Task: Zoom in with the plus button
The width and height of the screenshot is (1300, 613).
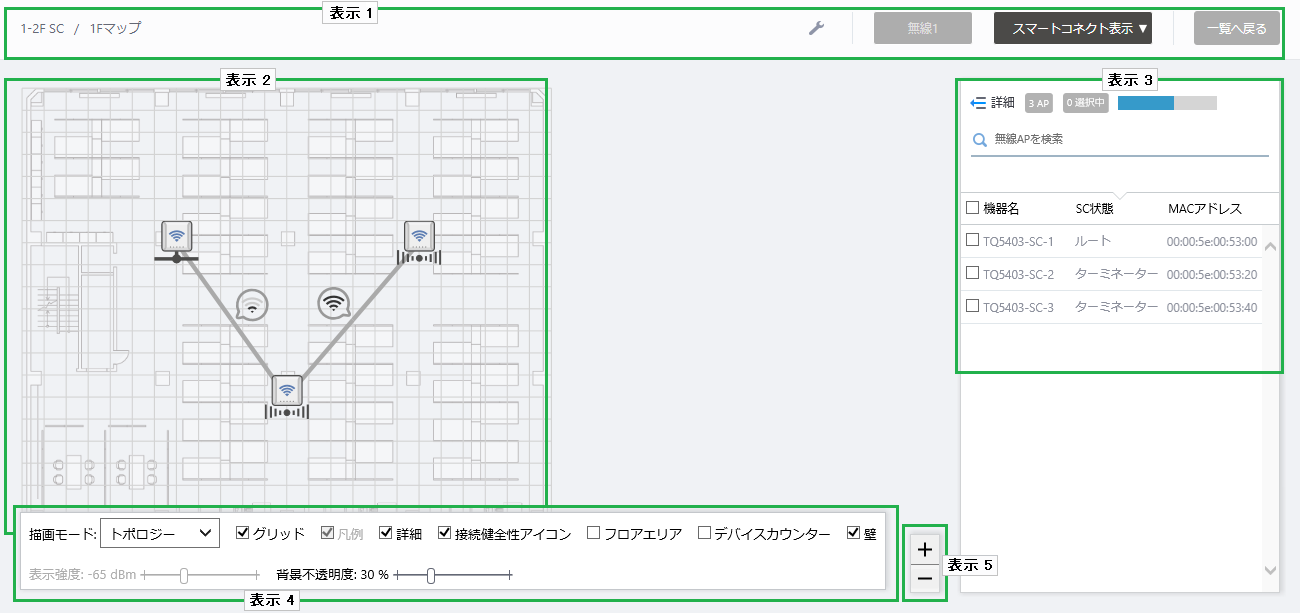Action: tap(925, 549)
